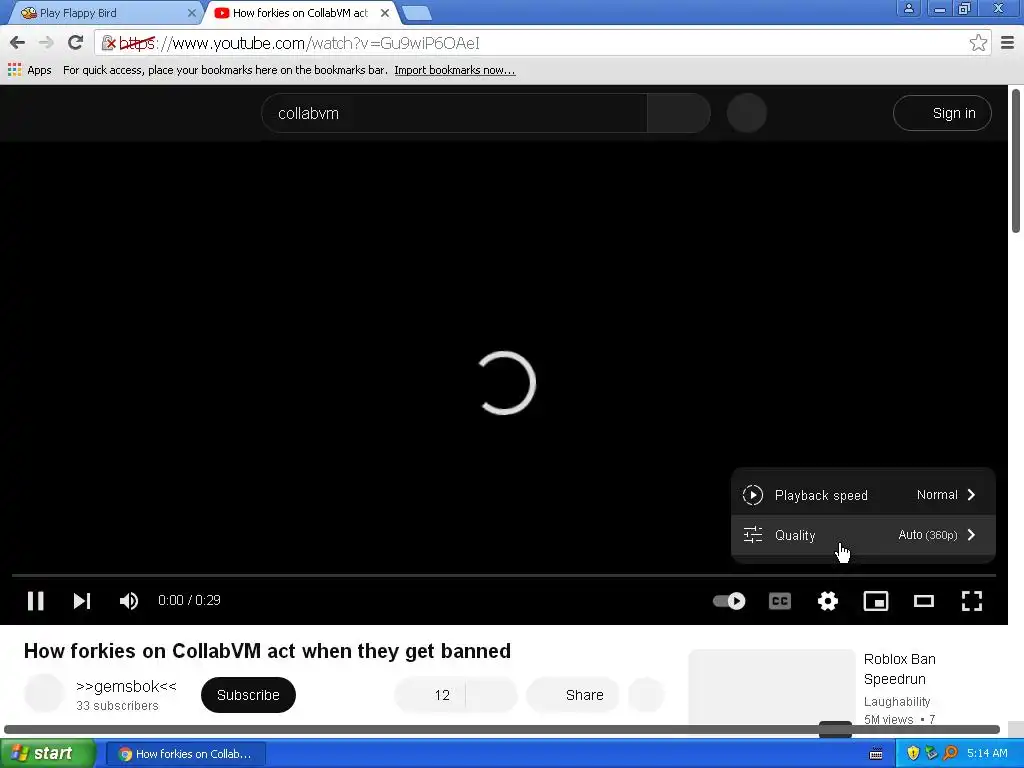Click the 5:14 AM system clock
The width and height of the screenshot is (1024, 768).
coord(987,753)
